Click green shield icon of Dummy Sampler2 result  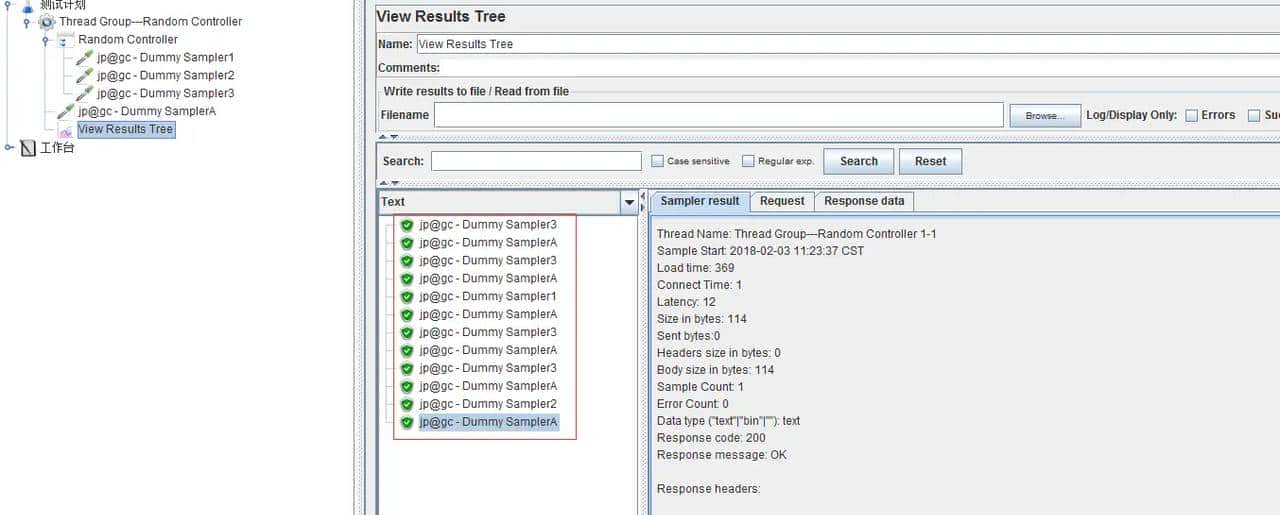coord(407,405)
